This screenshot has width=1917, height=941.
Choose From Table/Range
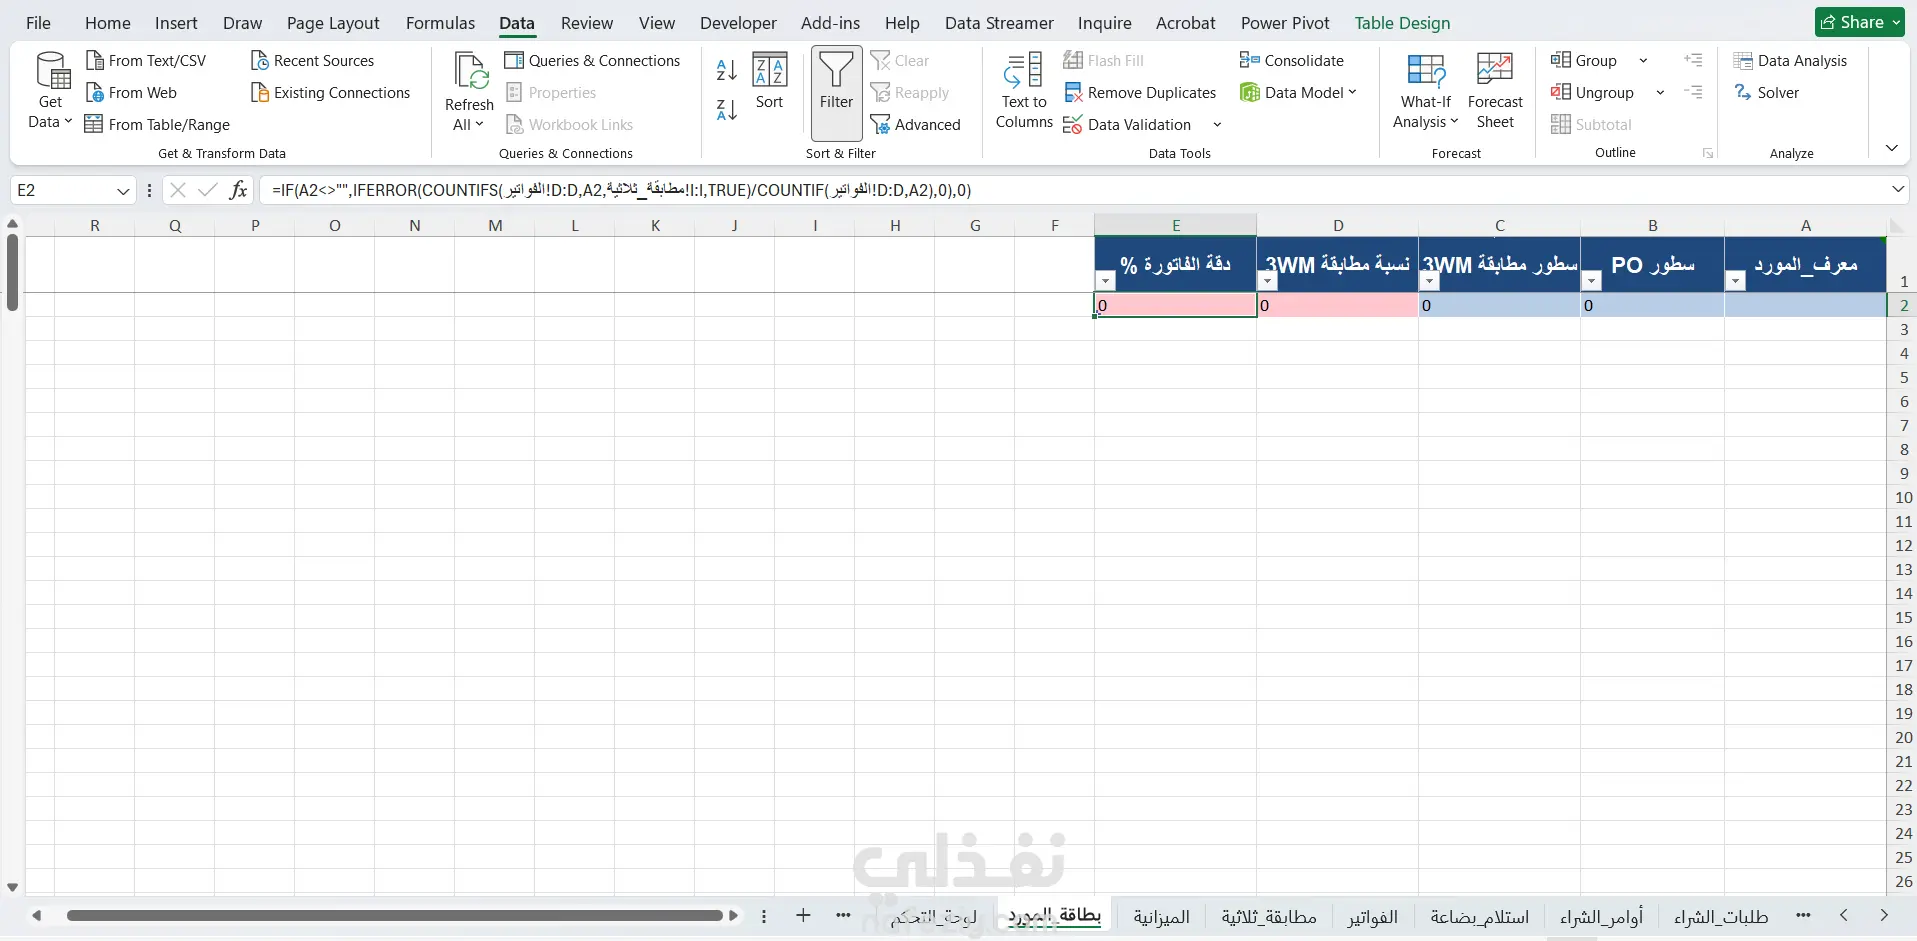(x=158, y=124)
